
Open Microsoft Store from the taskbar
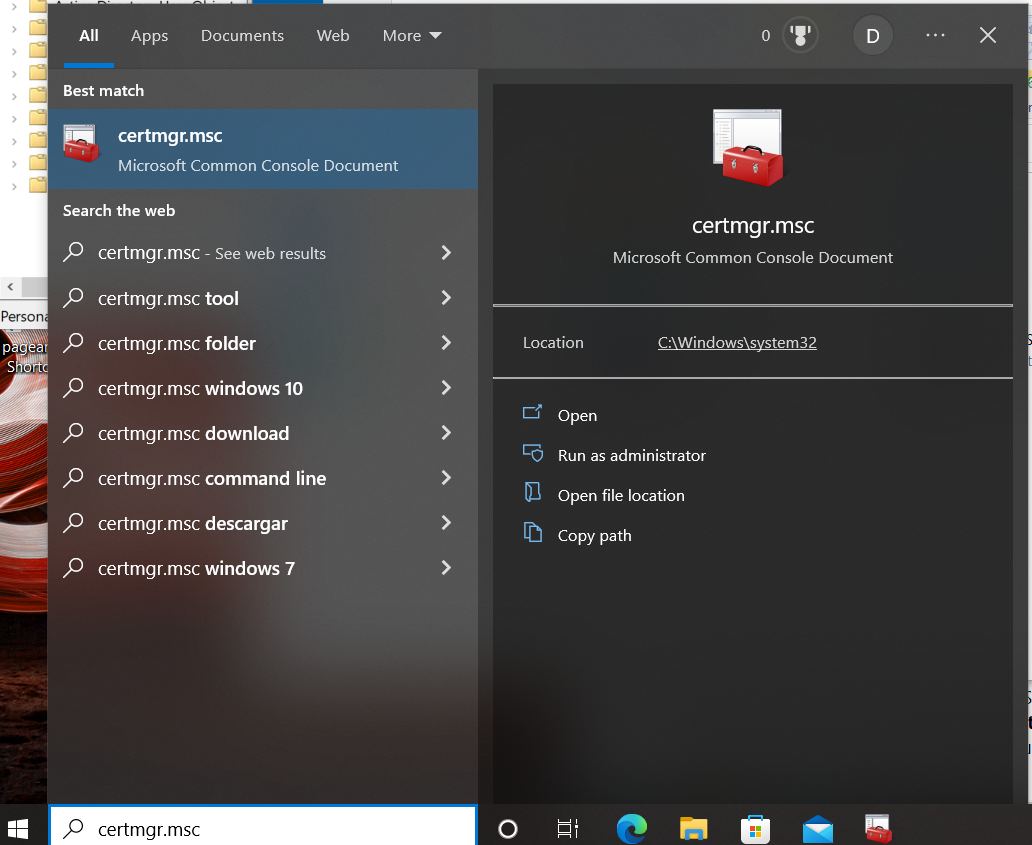point(755,829)
